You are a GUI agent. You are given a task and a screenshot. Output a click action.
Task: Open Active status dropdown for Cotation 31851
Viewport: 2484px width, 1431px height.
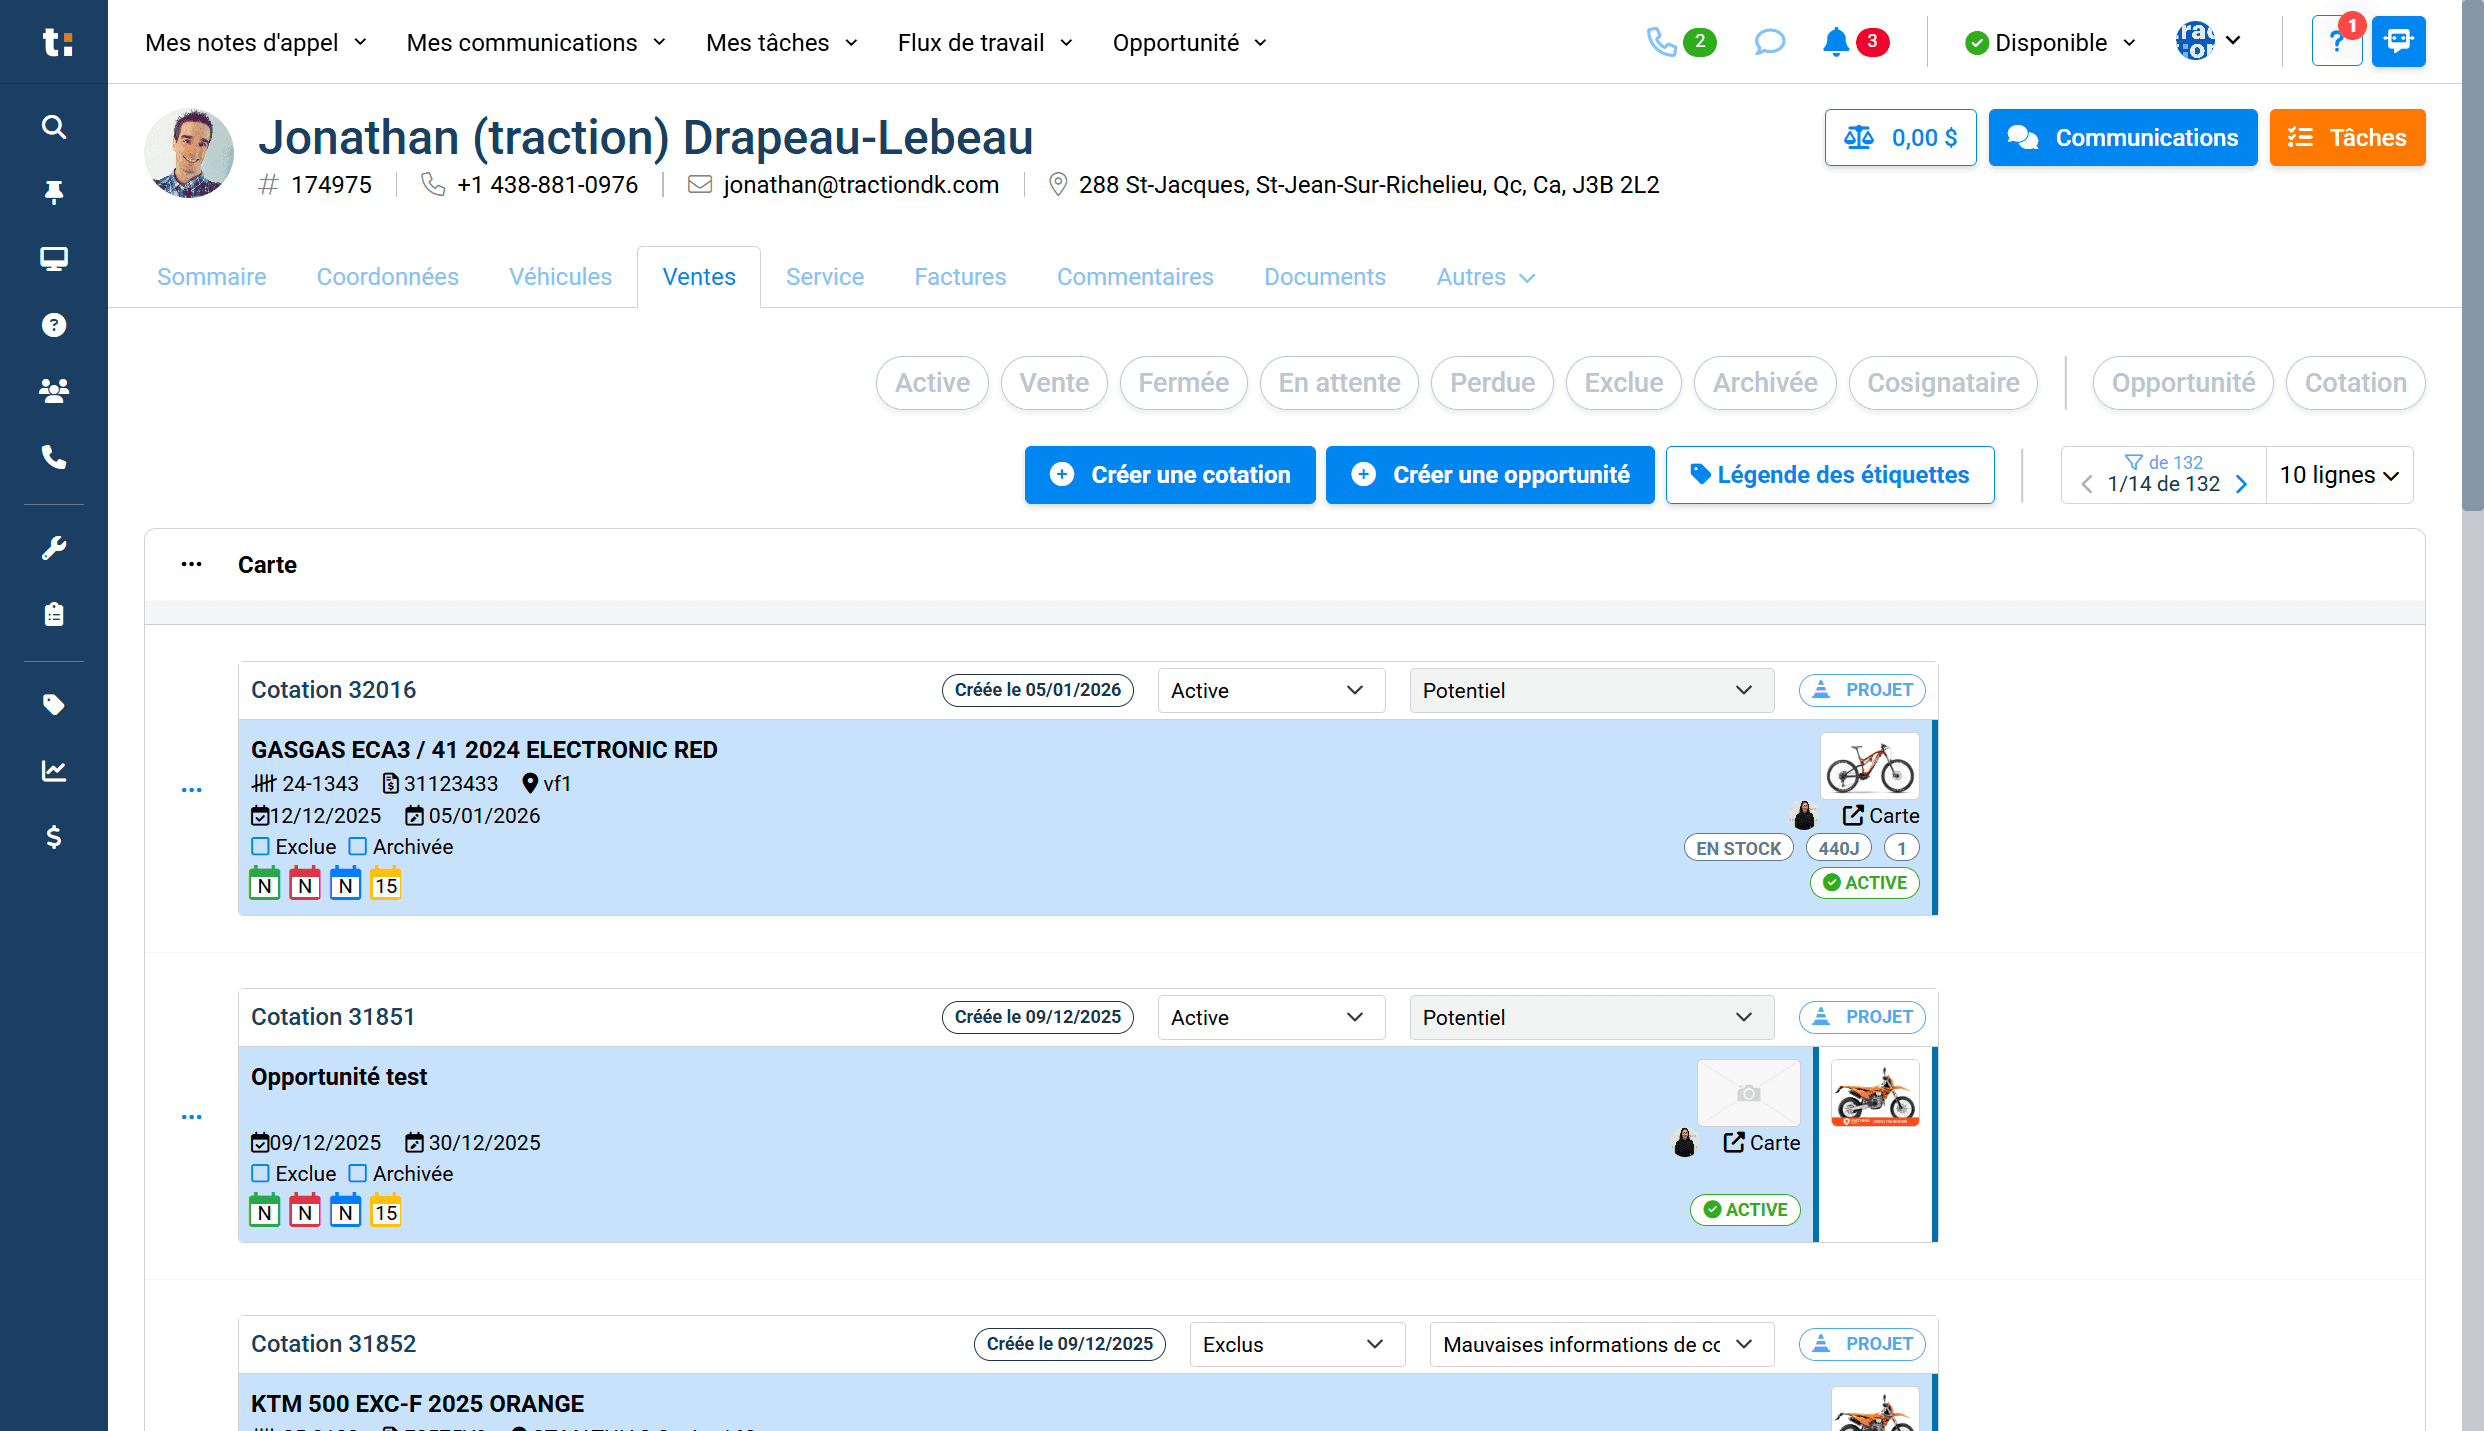click(x=1271, y=1018)
